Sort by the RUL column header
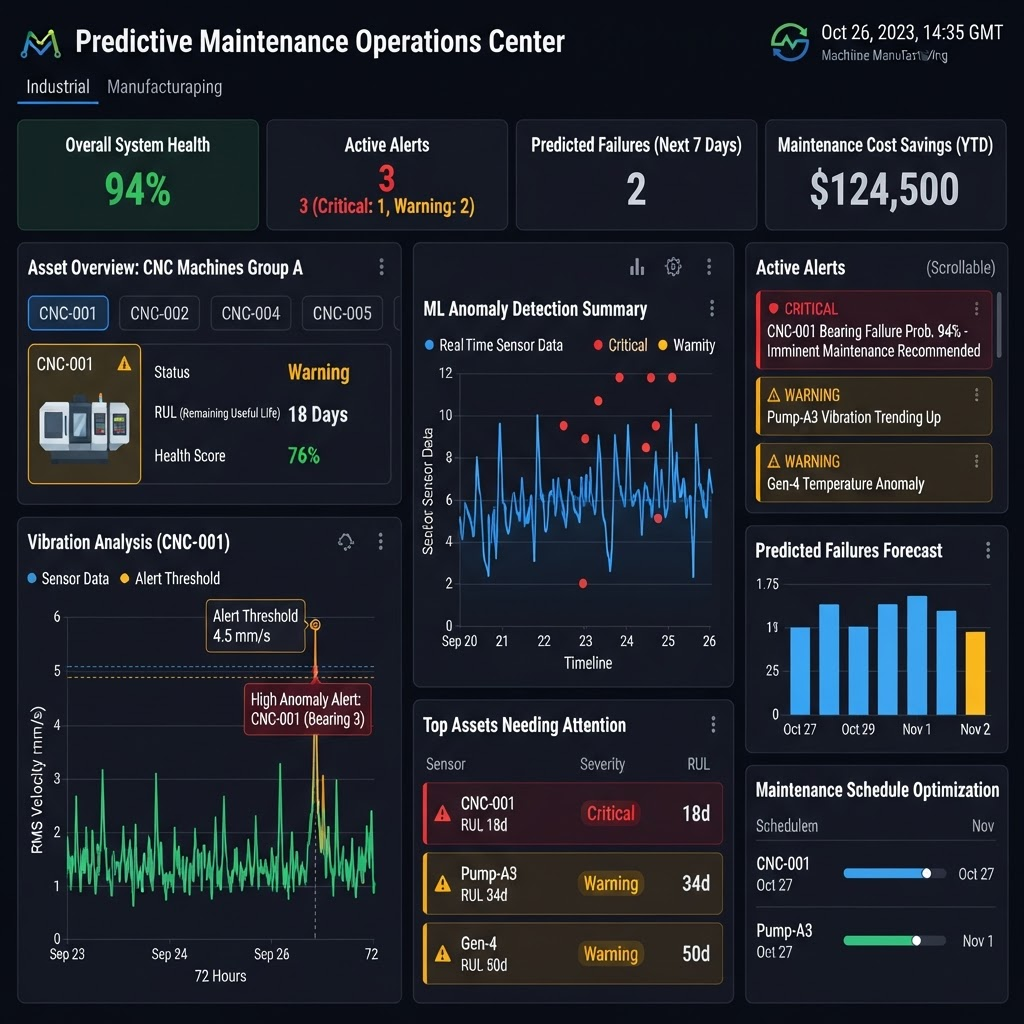 [698, 763]
